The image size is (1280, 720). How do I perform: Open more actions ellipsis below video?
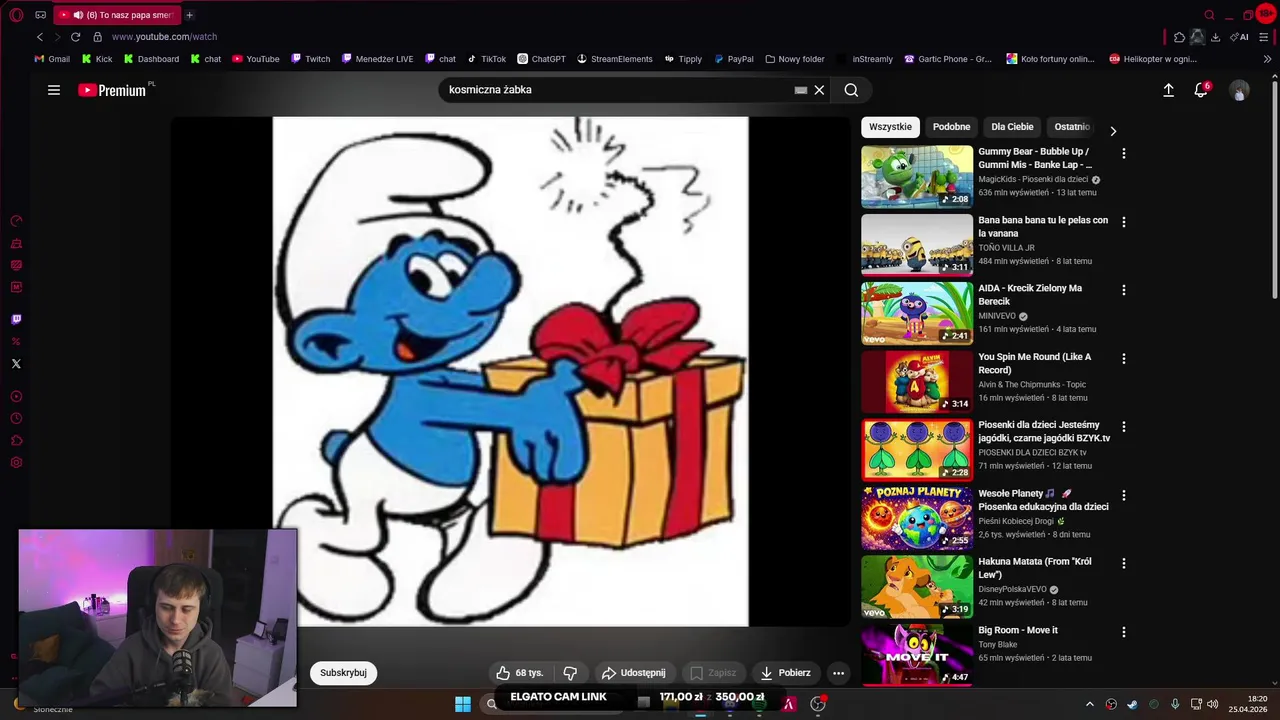click(838, 673)
